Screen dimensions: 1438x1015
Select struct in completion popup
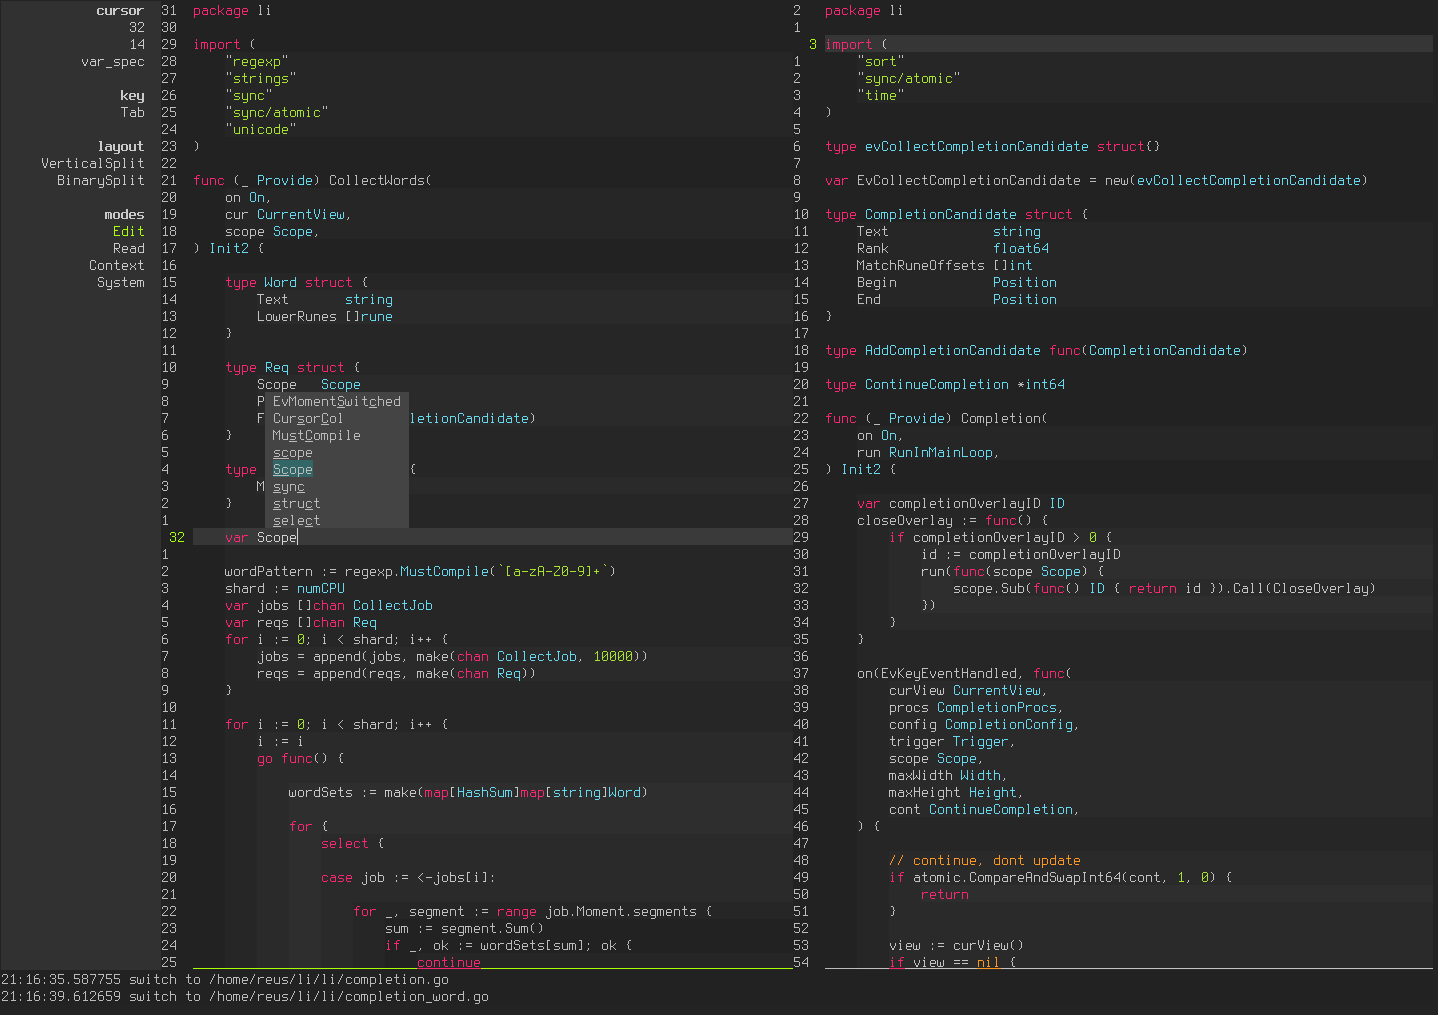[x=296, y=503]
